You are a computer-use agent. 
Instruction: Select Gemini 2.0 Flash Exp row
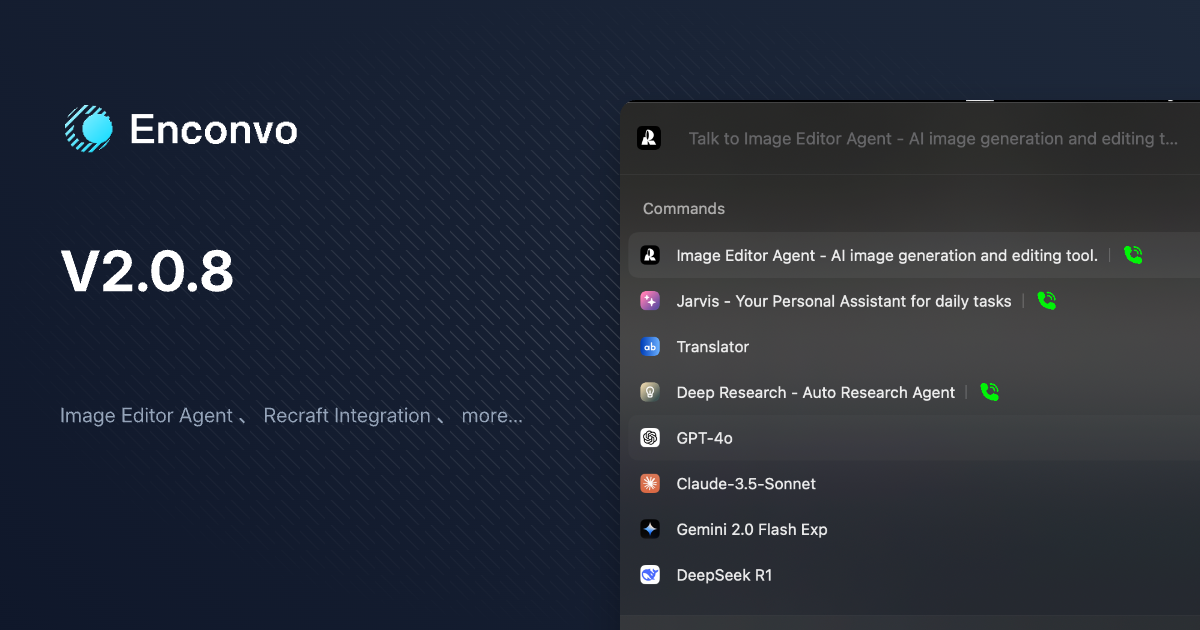[x=913, y=529]
